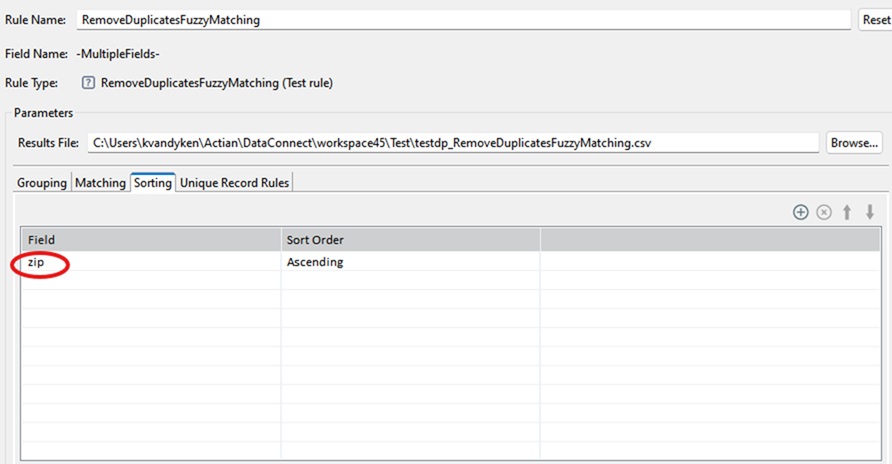The image size is (892, 464).
Task: Click the Sort Order column header
Action: click(x=410, y=240)
